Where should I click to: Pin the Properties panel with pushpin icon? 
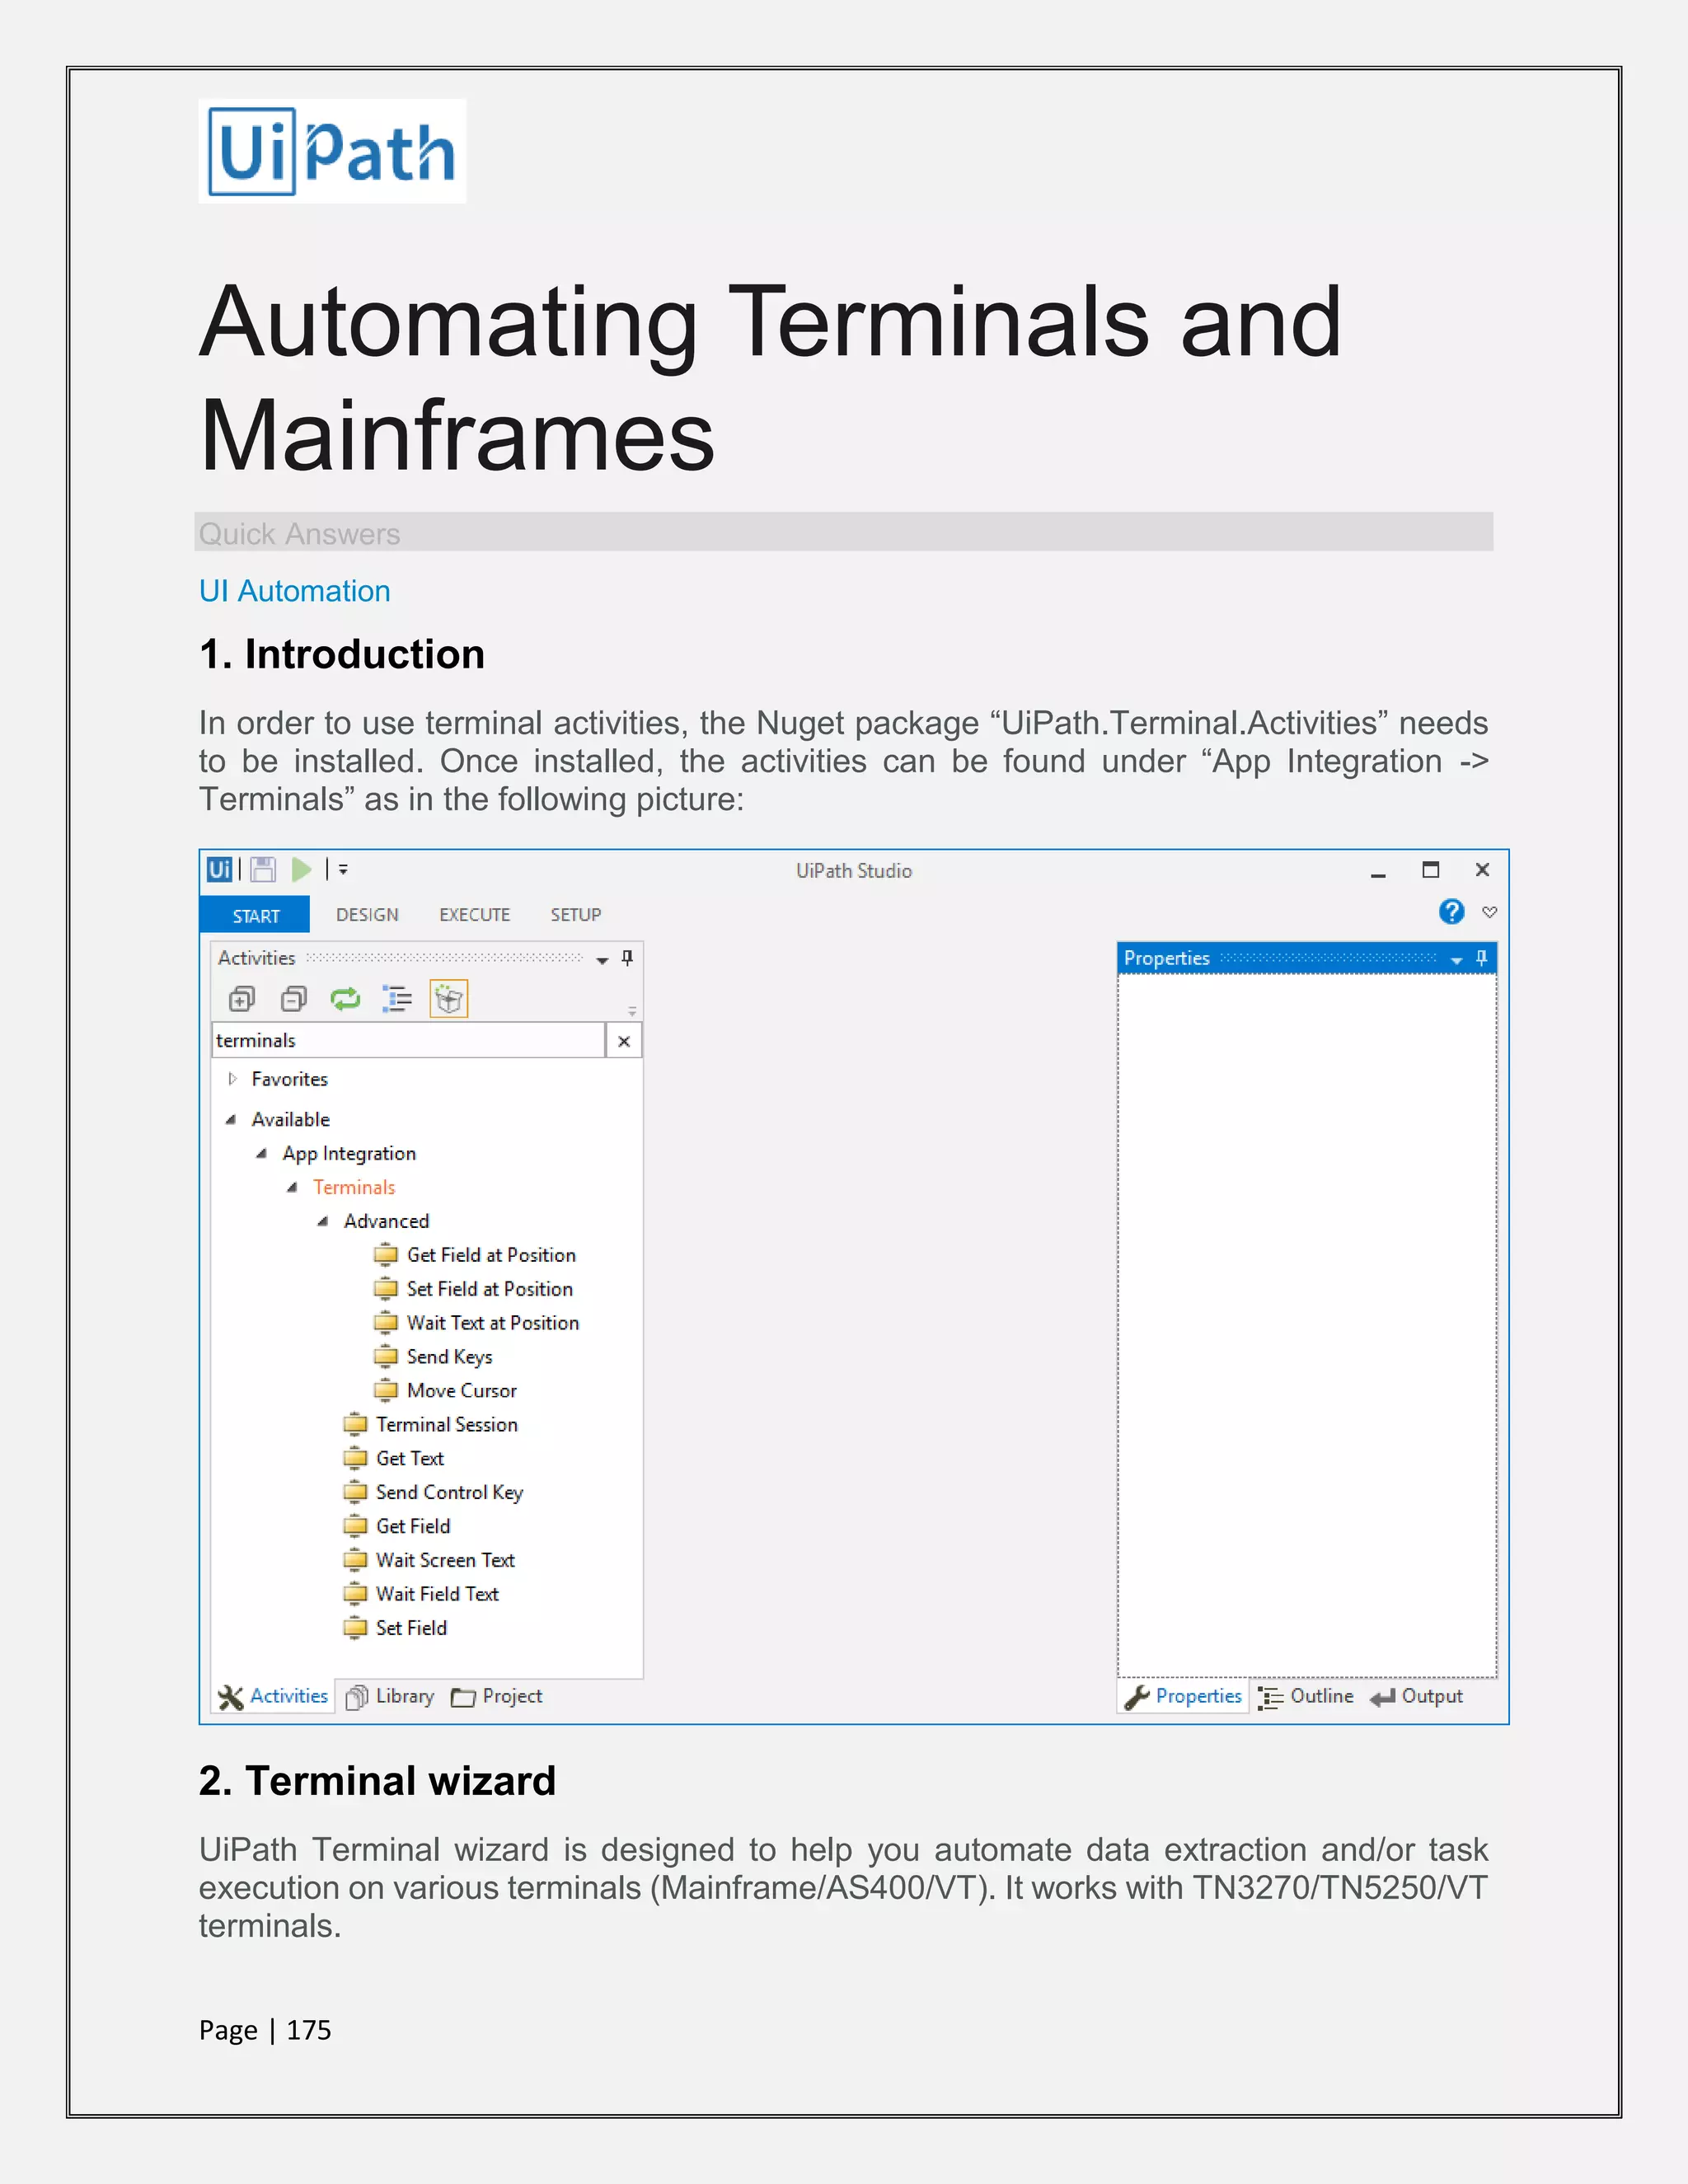pyautogui.click(x=1481, y=958)
